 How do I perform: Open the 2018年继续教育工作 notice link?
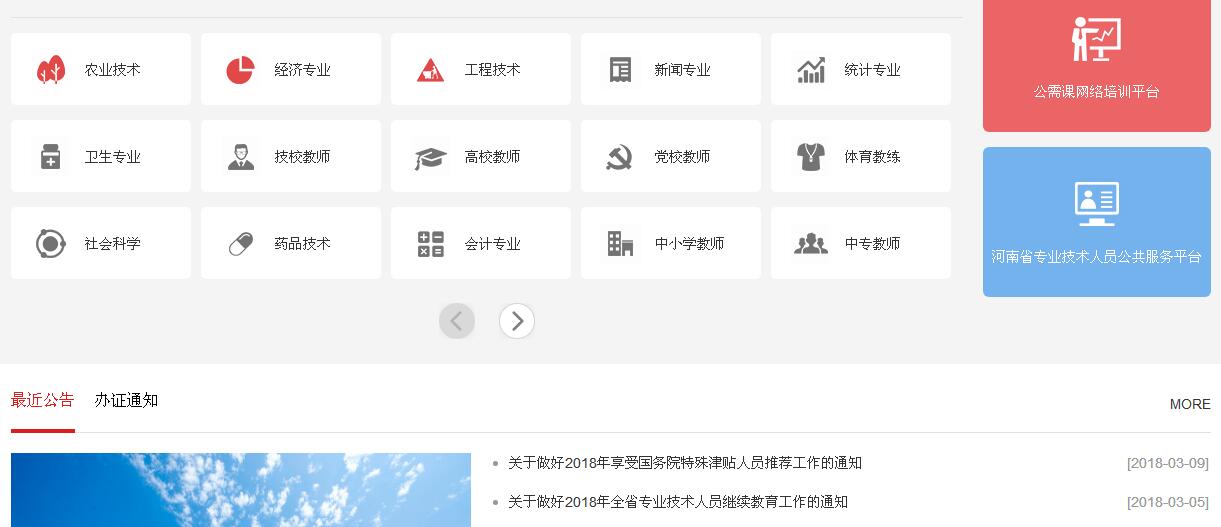point(677,502)
